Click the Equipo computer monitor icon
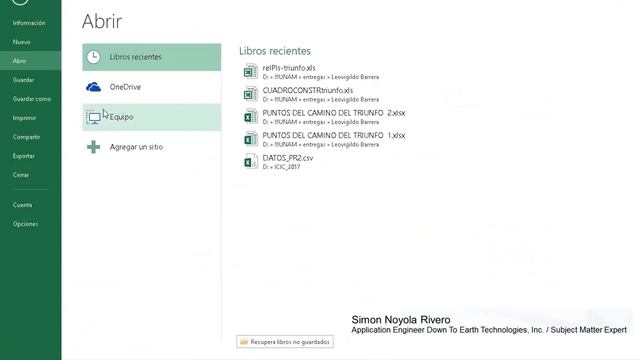The height and width of the screenshot is (360, 640). pyautogui.click(x=93, y=118)
